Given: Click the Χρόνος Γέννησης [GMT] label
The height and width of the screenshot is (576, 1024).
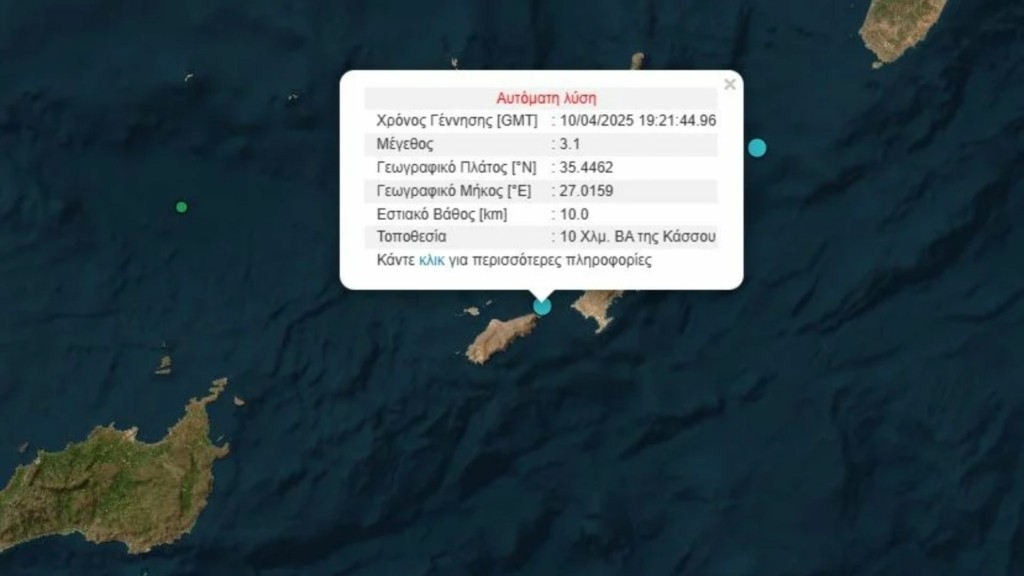Looking at the screenshot, I should coord(457,121).
